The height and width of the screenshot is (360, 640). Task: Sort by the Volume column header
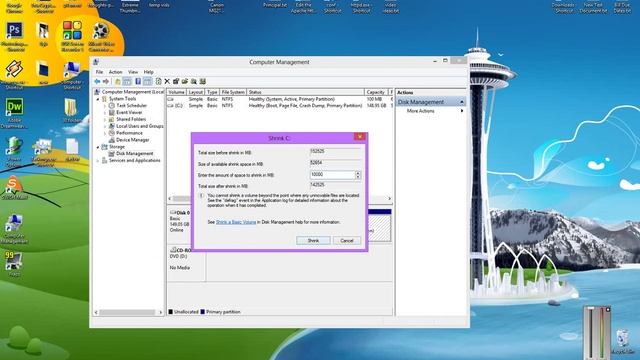(x=177, y=92)
